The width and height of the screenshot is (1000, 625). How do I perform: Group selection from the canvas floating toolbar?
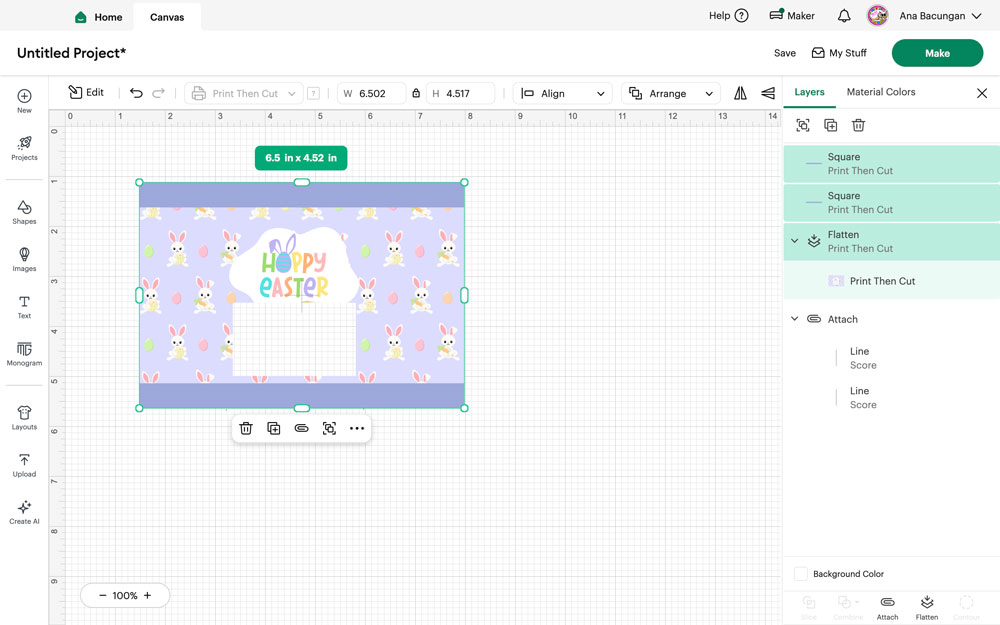(329, 429)
